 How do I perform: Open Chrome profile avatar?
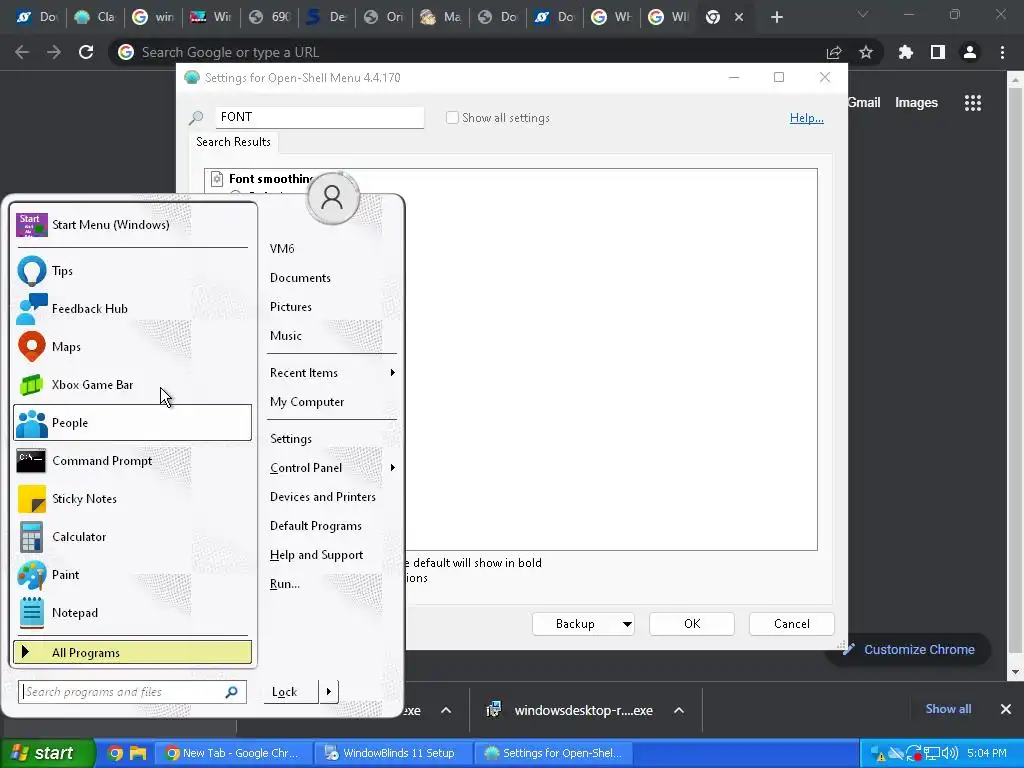click(x=970, y=52)
